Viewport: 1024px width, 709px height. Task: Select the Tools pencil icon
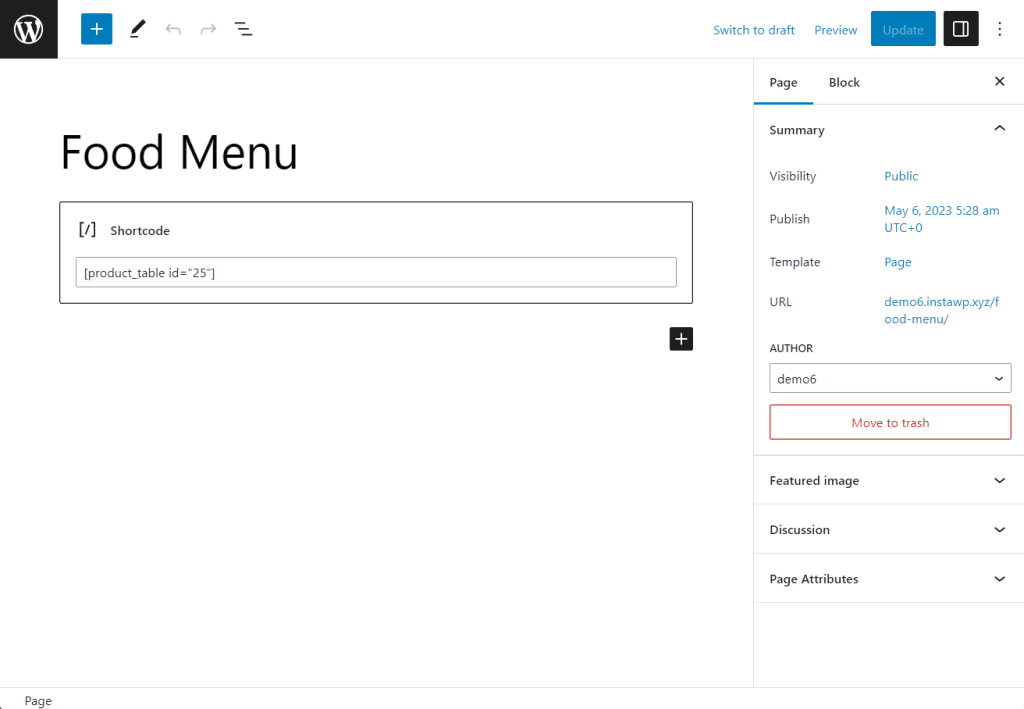137,29
